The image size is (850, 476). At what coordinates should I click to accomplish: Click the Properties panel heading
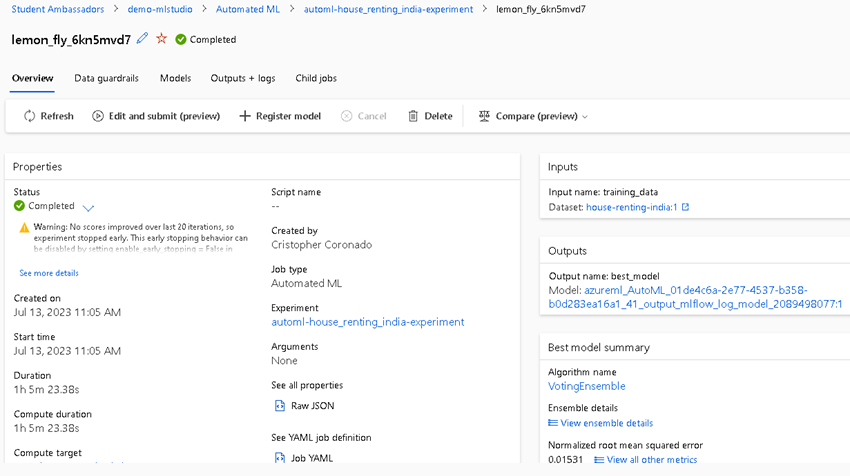(x=37, y=166)
